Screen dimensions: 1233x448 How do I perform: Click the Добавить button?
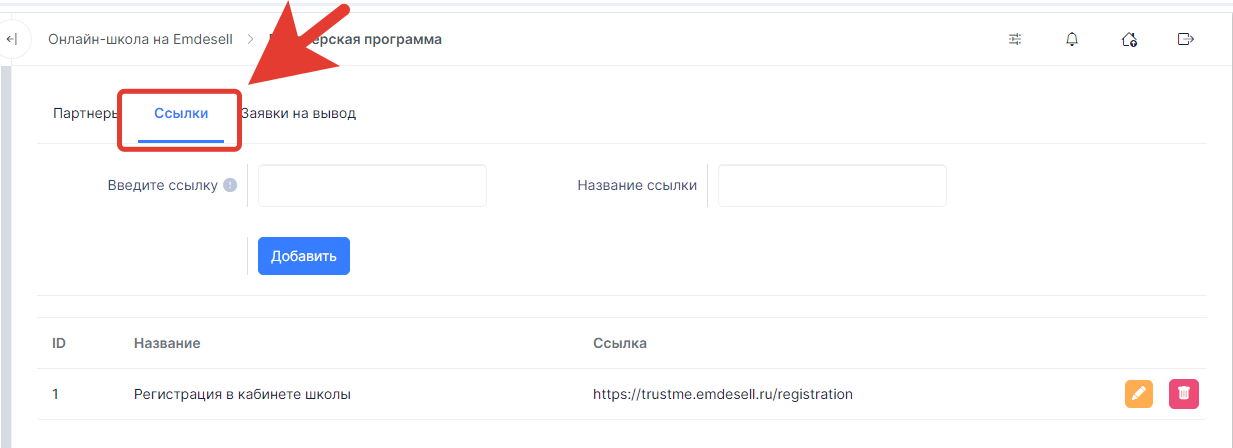(304, 256)
